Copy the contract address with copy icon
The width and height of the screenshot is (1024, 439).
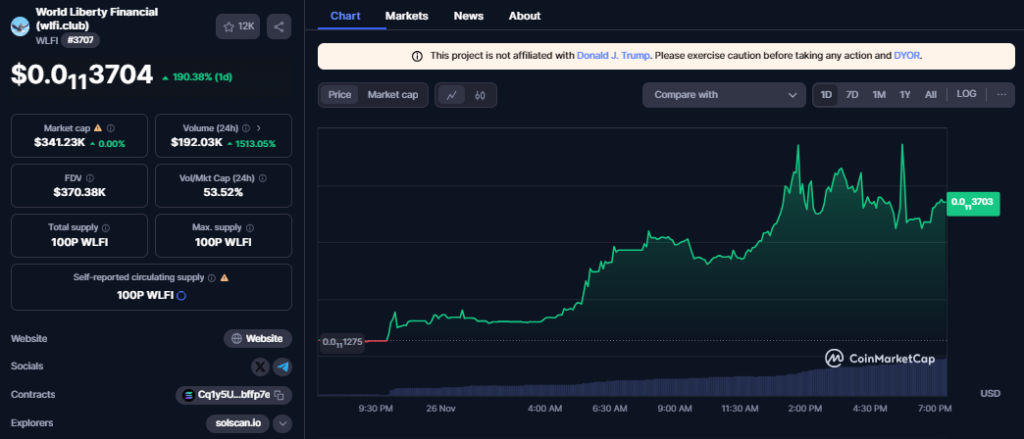click(x=279, y=395)
